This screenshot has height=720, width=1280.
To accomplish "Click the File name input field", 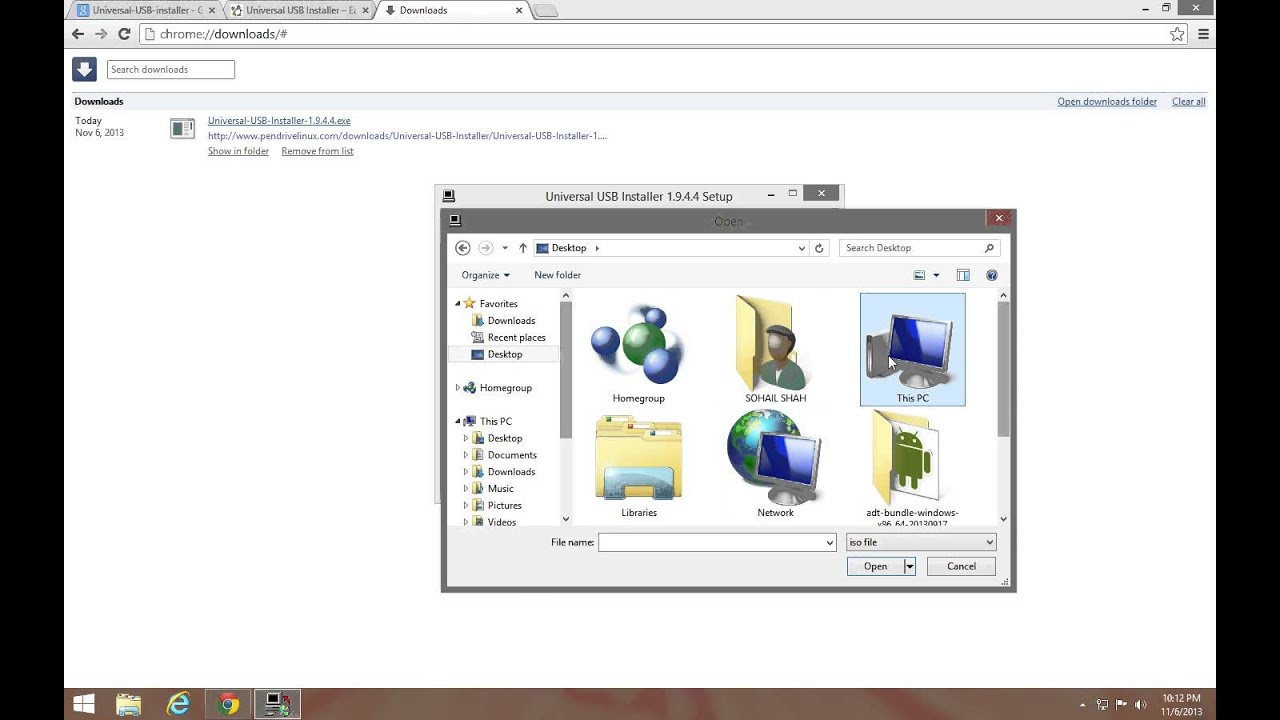I will click(x=712, y=542).
